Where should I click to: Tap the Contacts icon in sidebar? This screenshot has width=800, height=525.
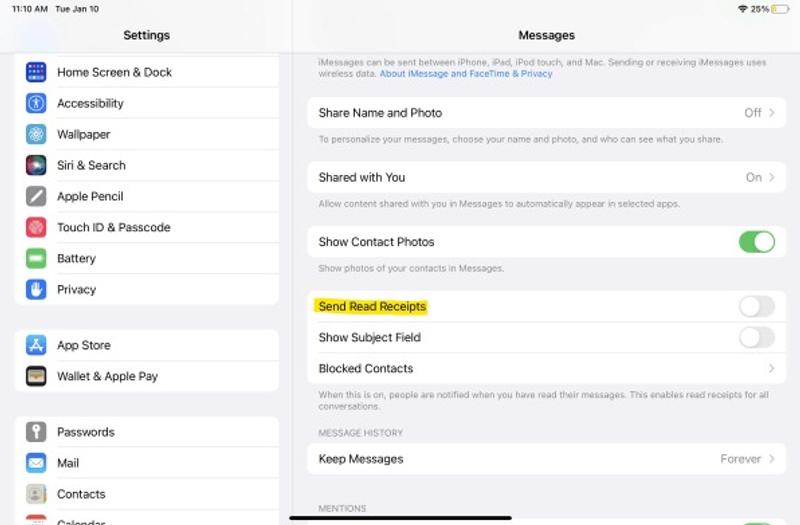click(36, 494)
